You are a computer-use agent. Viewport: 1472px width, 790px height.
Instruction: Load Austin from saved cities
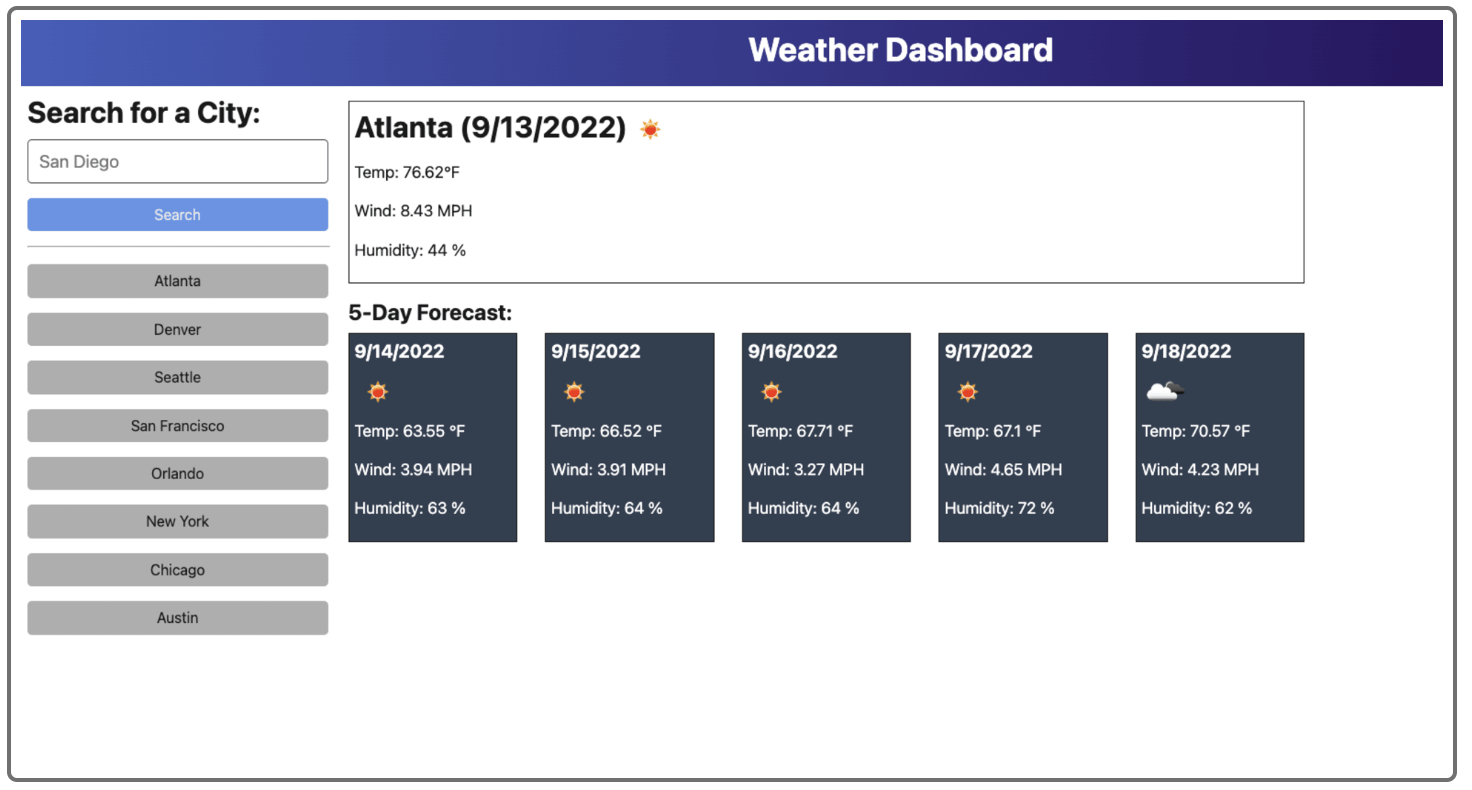(x=178, y=618)
